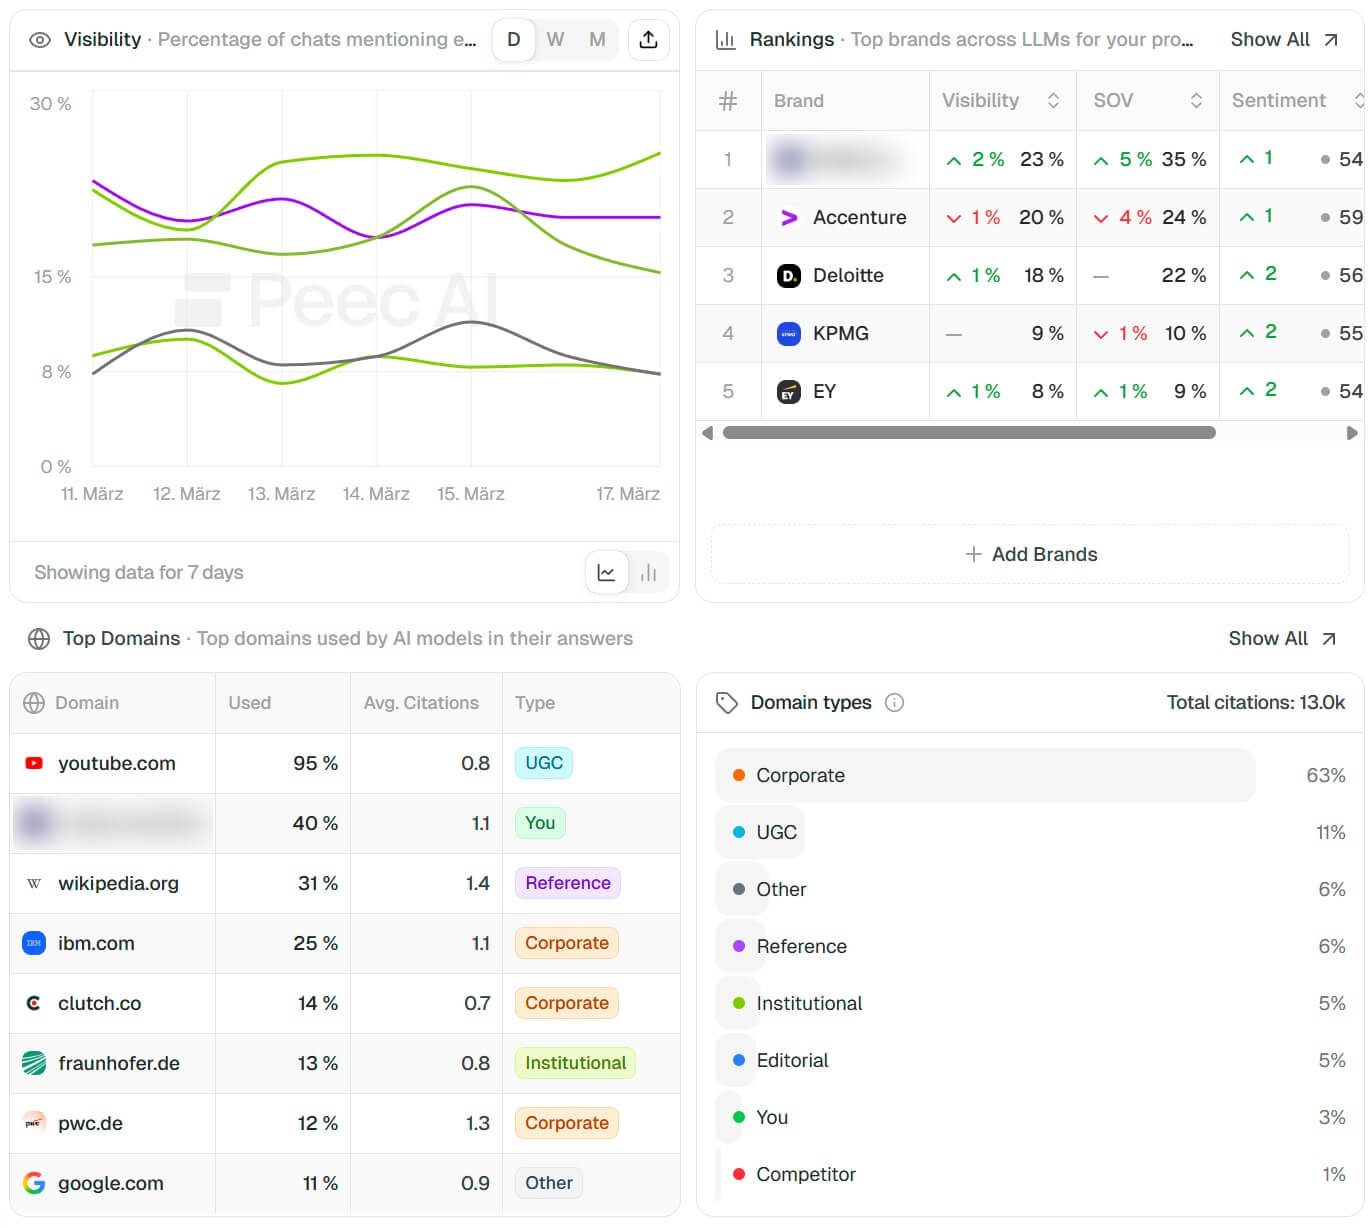Click the tag icon next to Domain types
The height and width of the screenshot is (1228, 1372).
[x=726, y=702]
